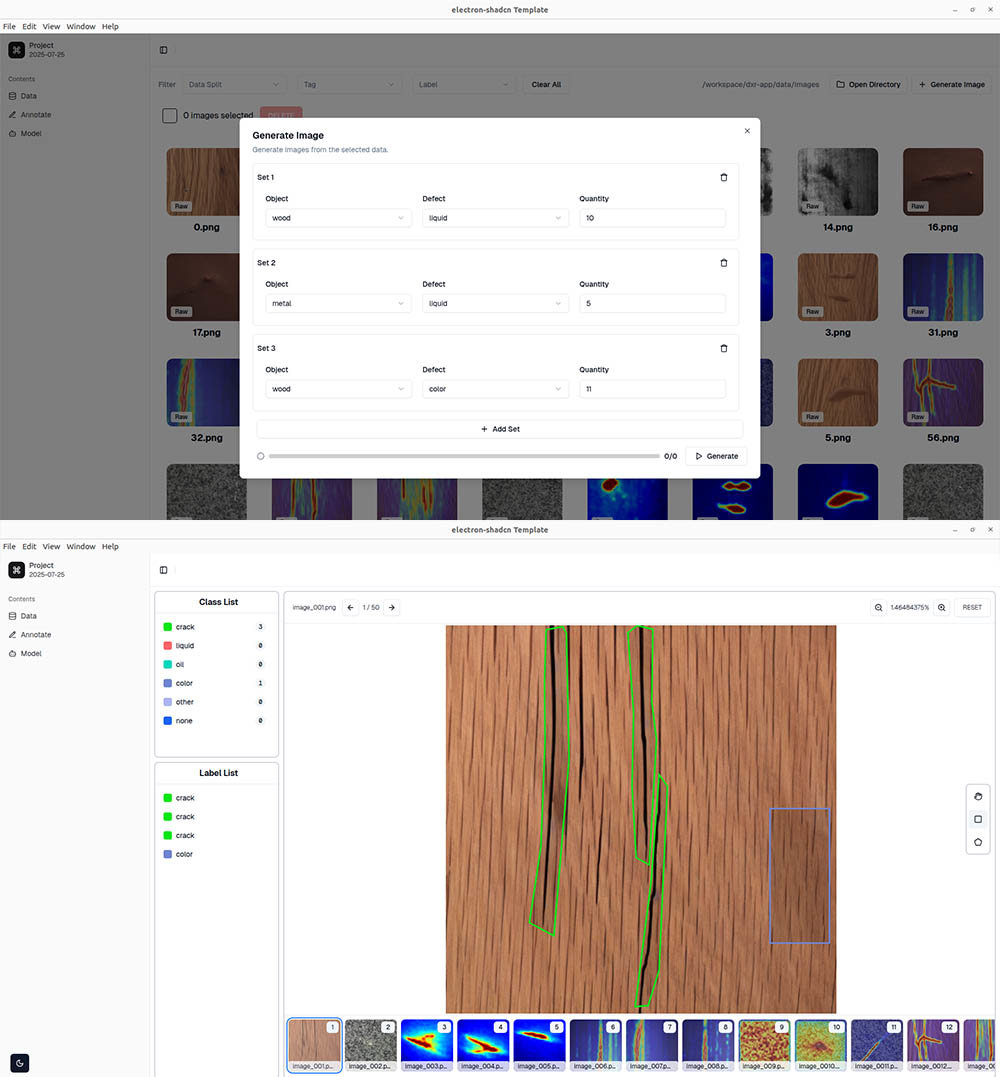Click the Add Set button
The height and width of the screenshot is (1077, 1000).
pyautogui.click(x=499, y=429)
